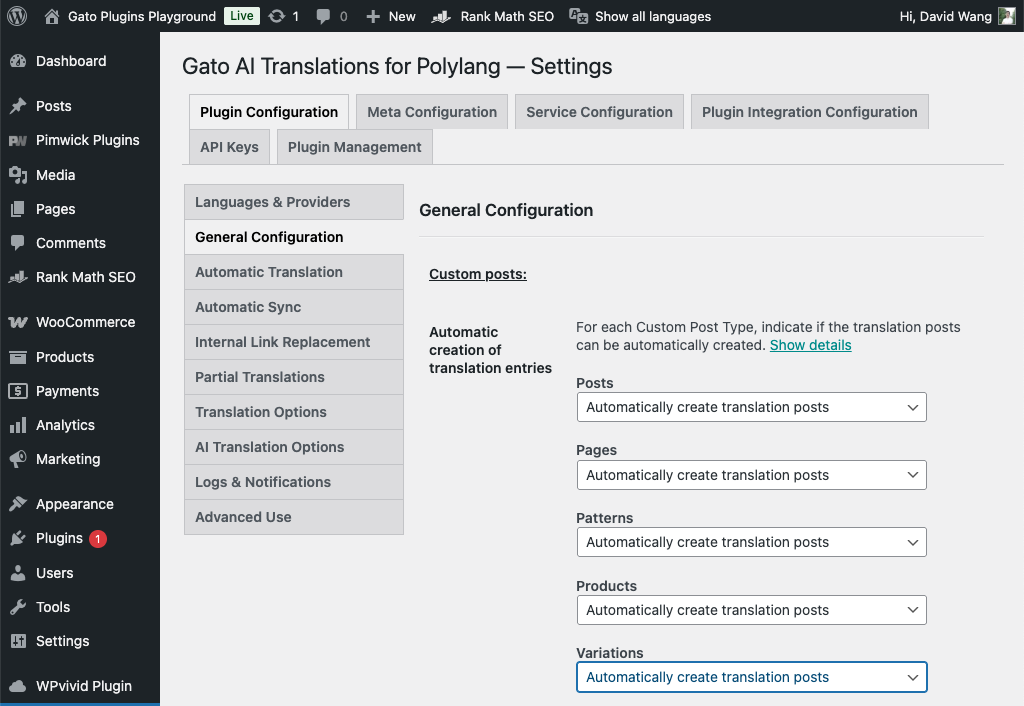Screen dimensions: 1024x706
Task: Open Automatic Translation settings section
Action: (x=269, y=272)
